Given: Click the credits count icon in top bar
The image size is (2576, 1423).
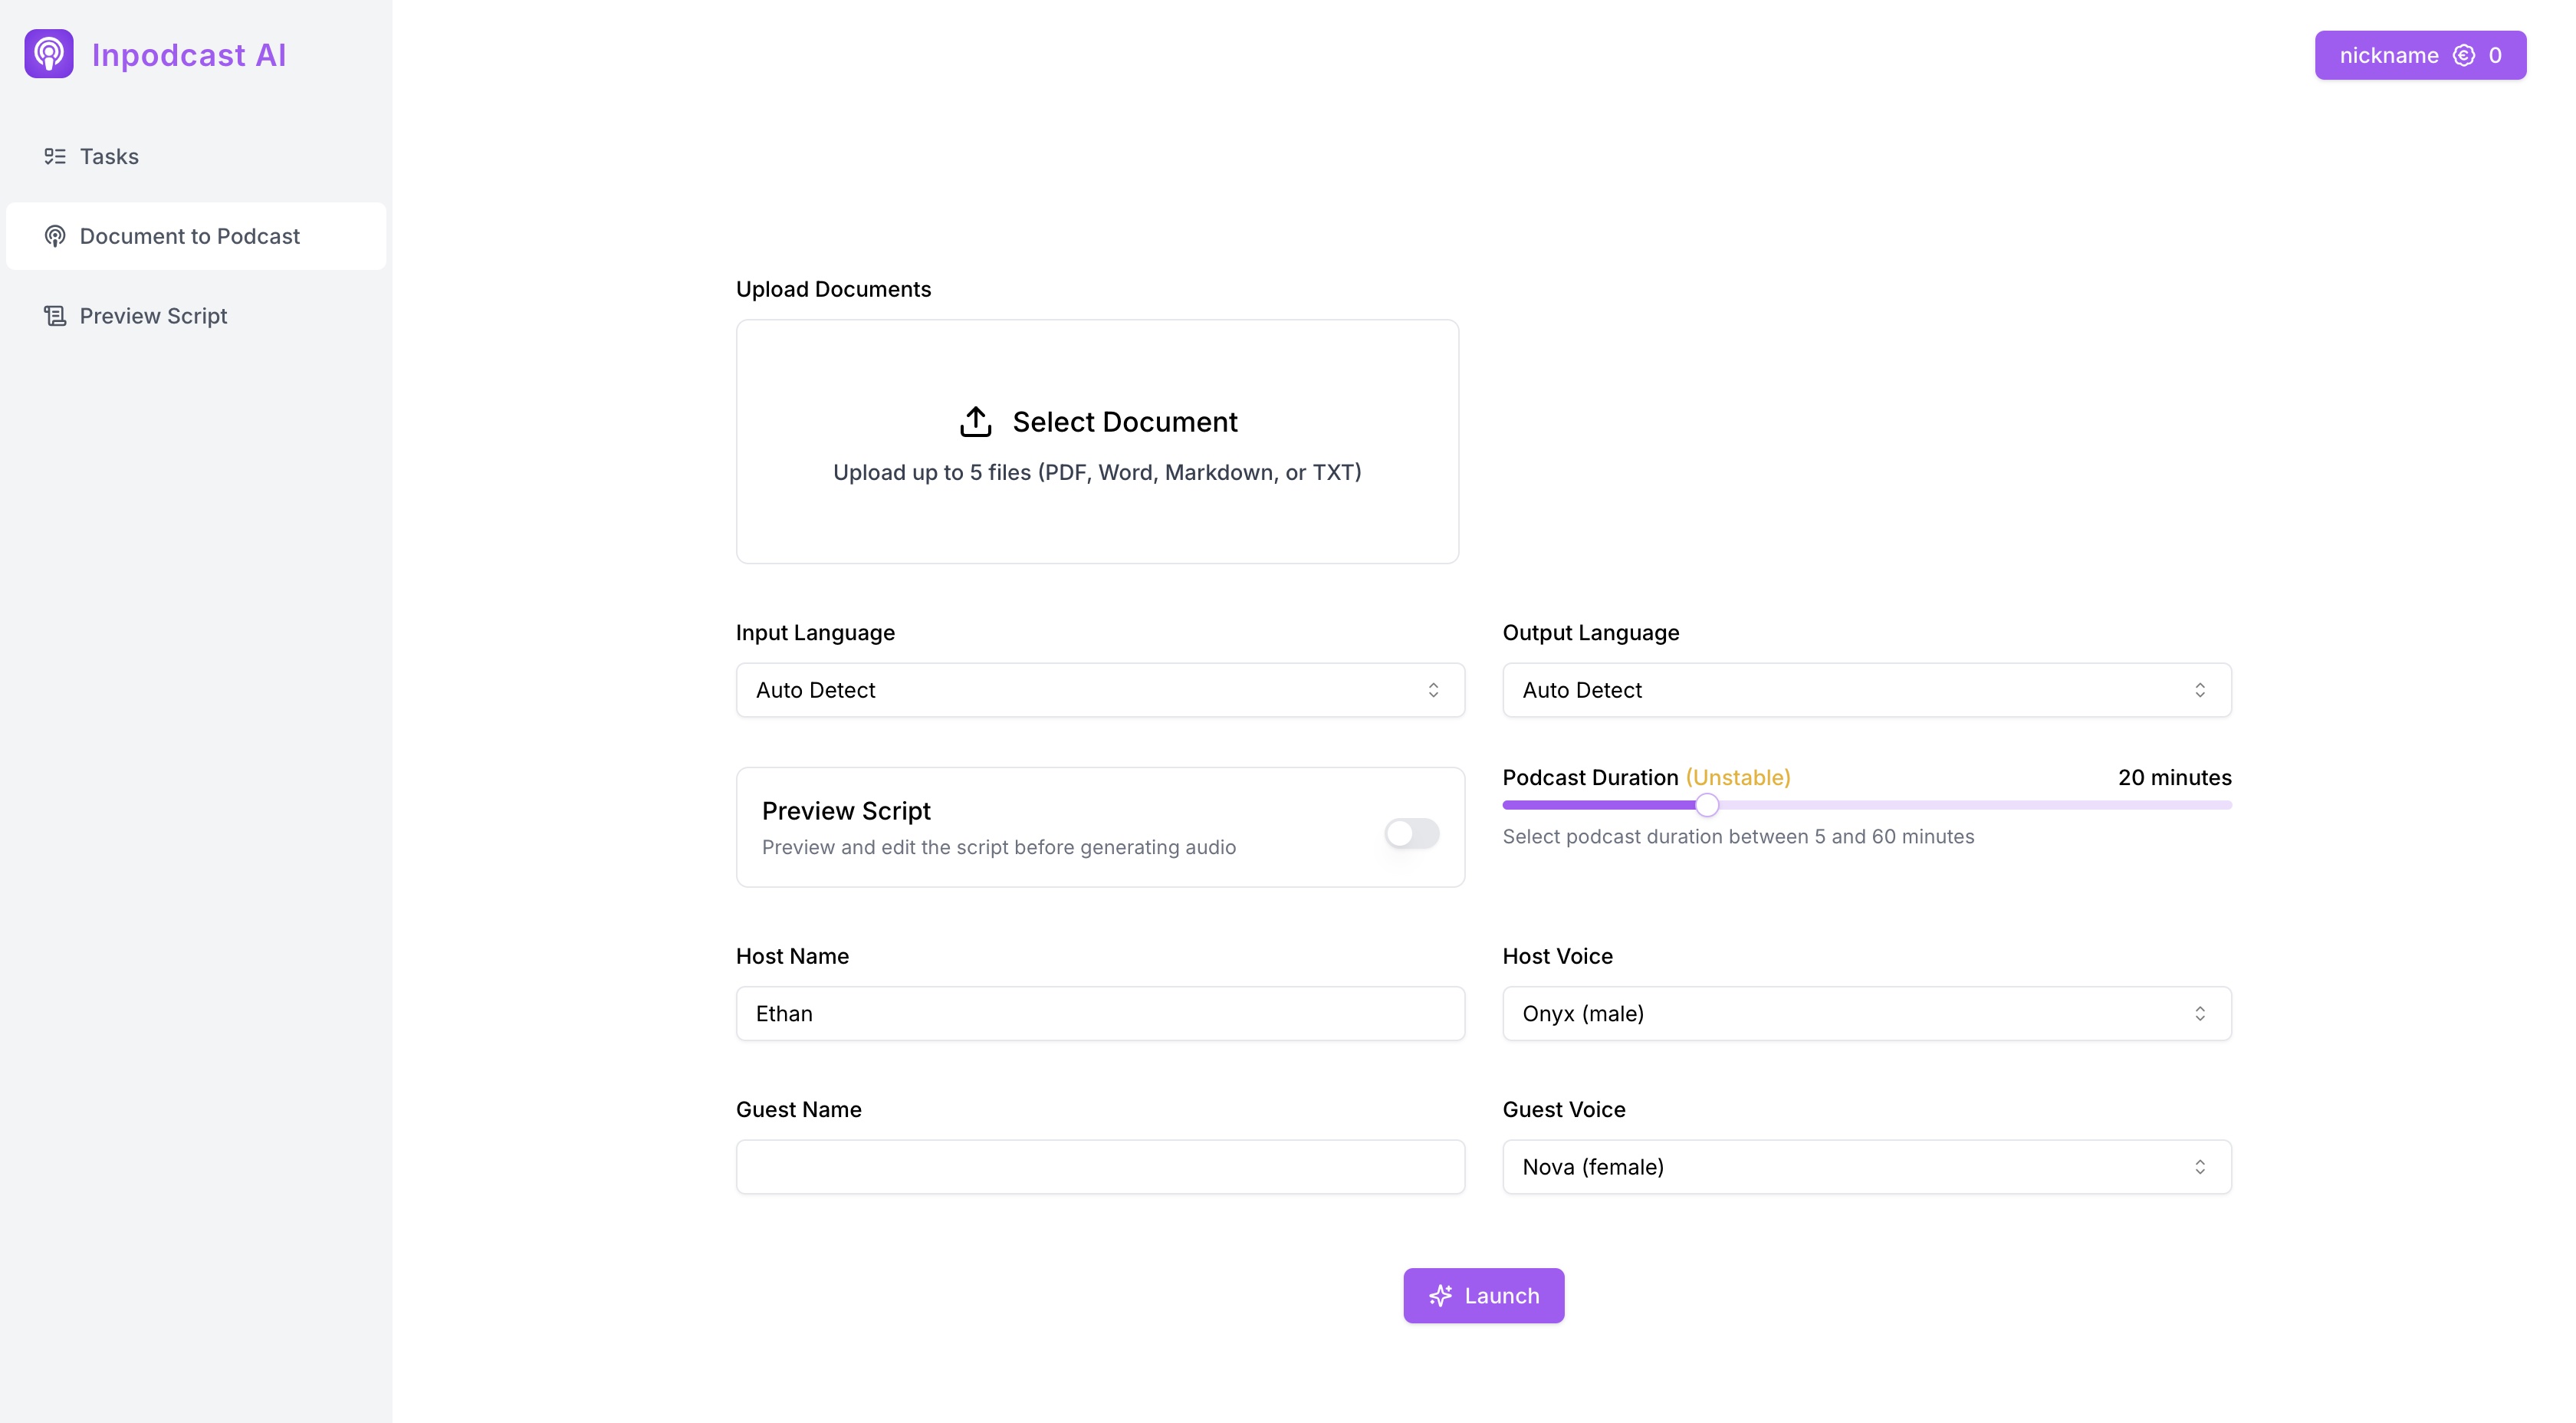Looking at the screenshot, I should pyautogui.click(x=2464, y=54).
